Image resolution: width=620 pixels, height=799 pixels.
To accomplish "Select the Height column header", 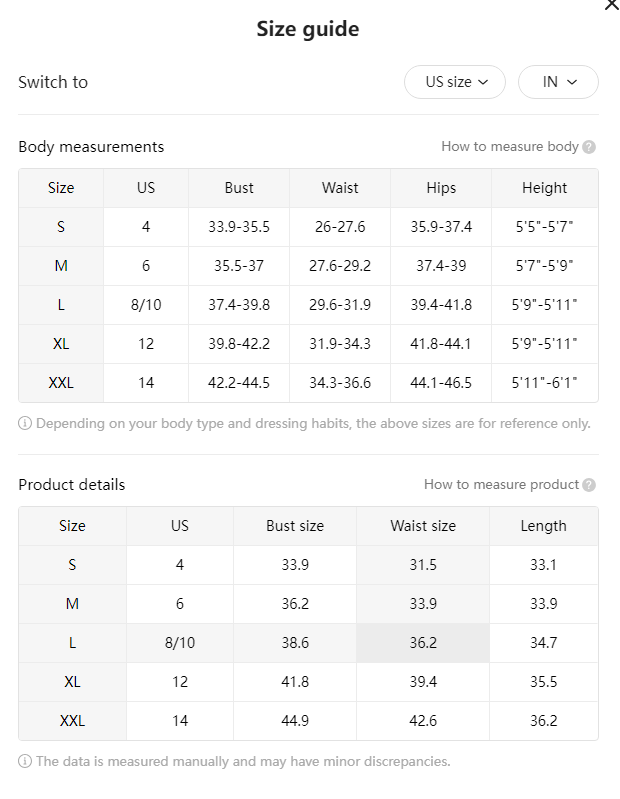I will click(545, 188).
